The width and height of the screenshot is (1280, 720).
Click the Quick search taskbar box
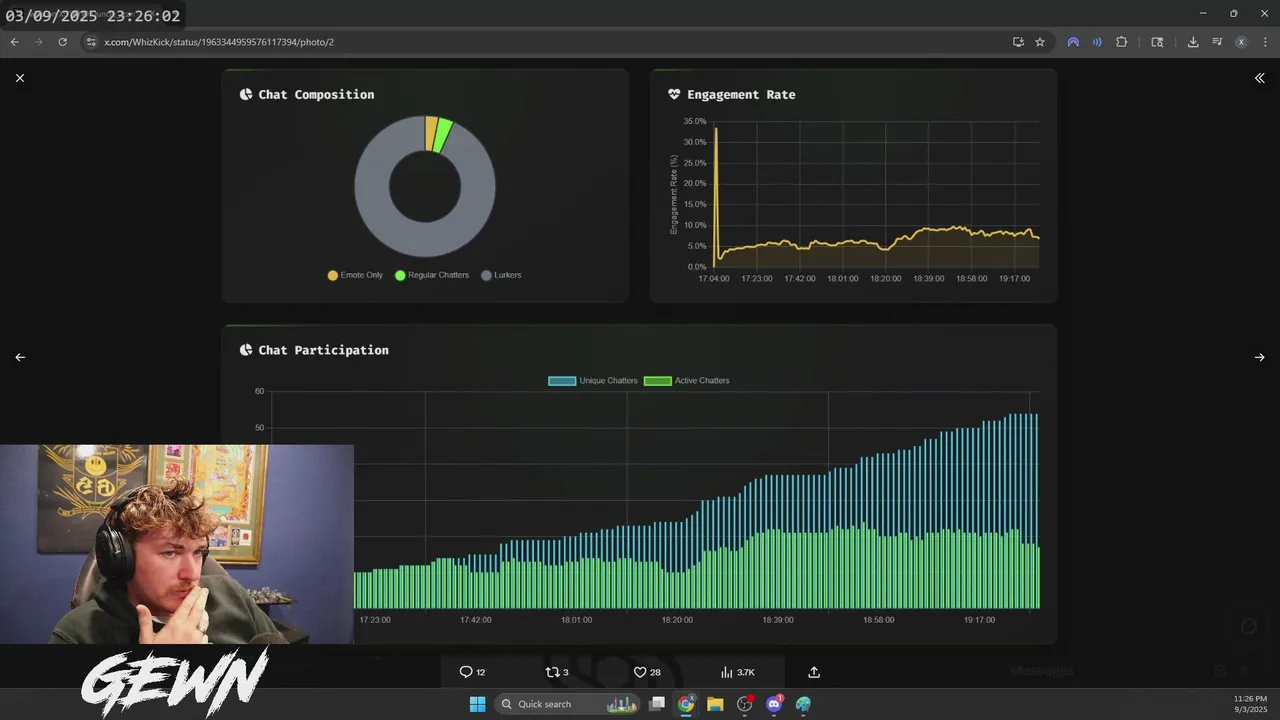point(568,704)
